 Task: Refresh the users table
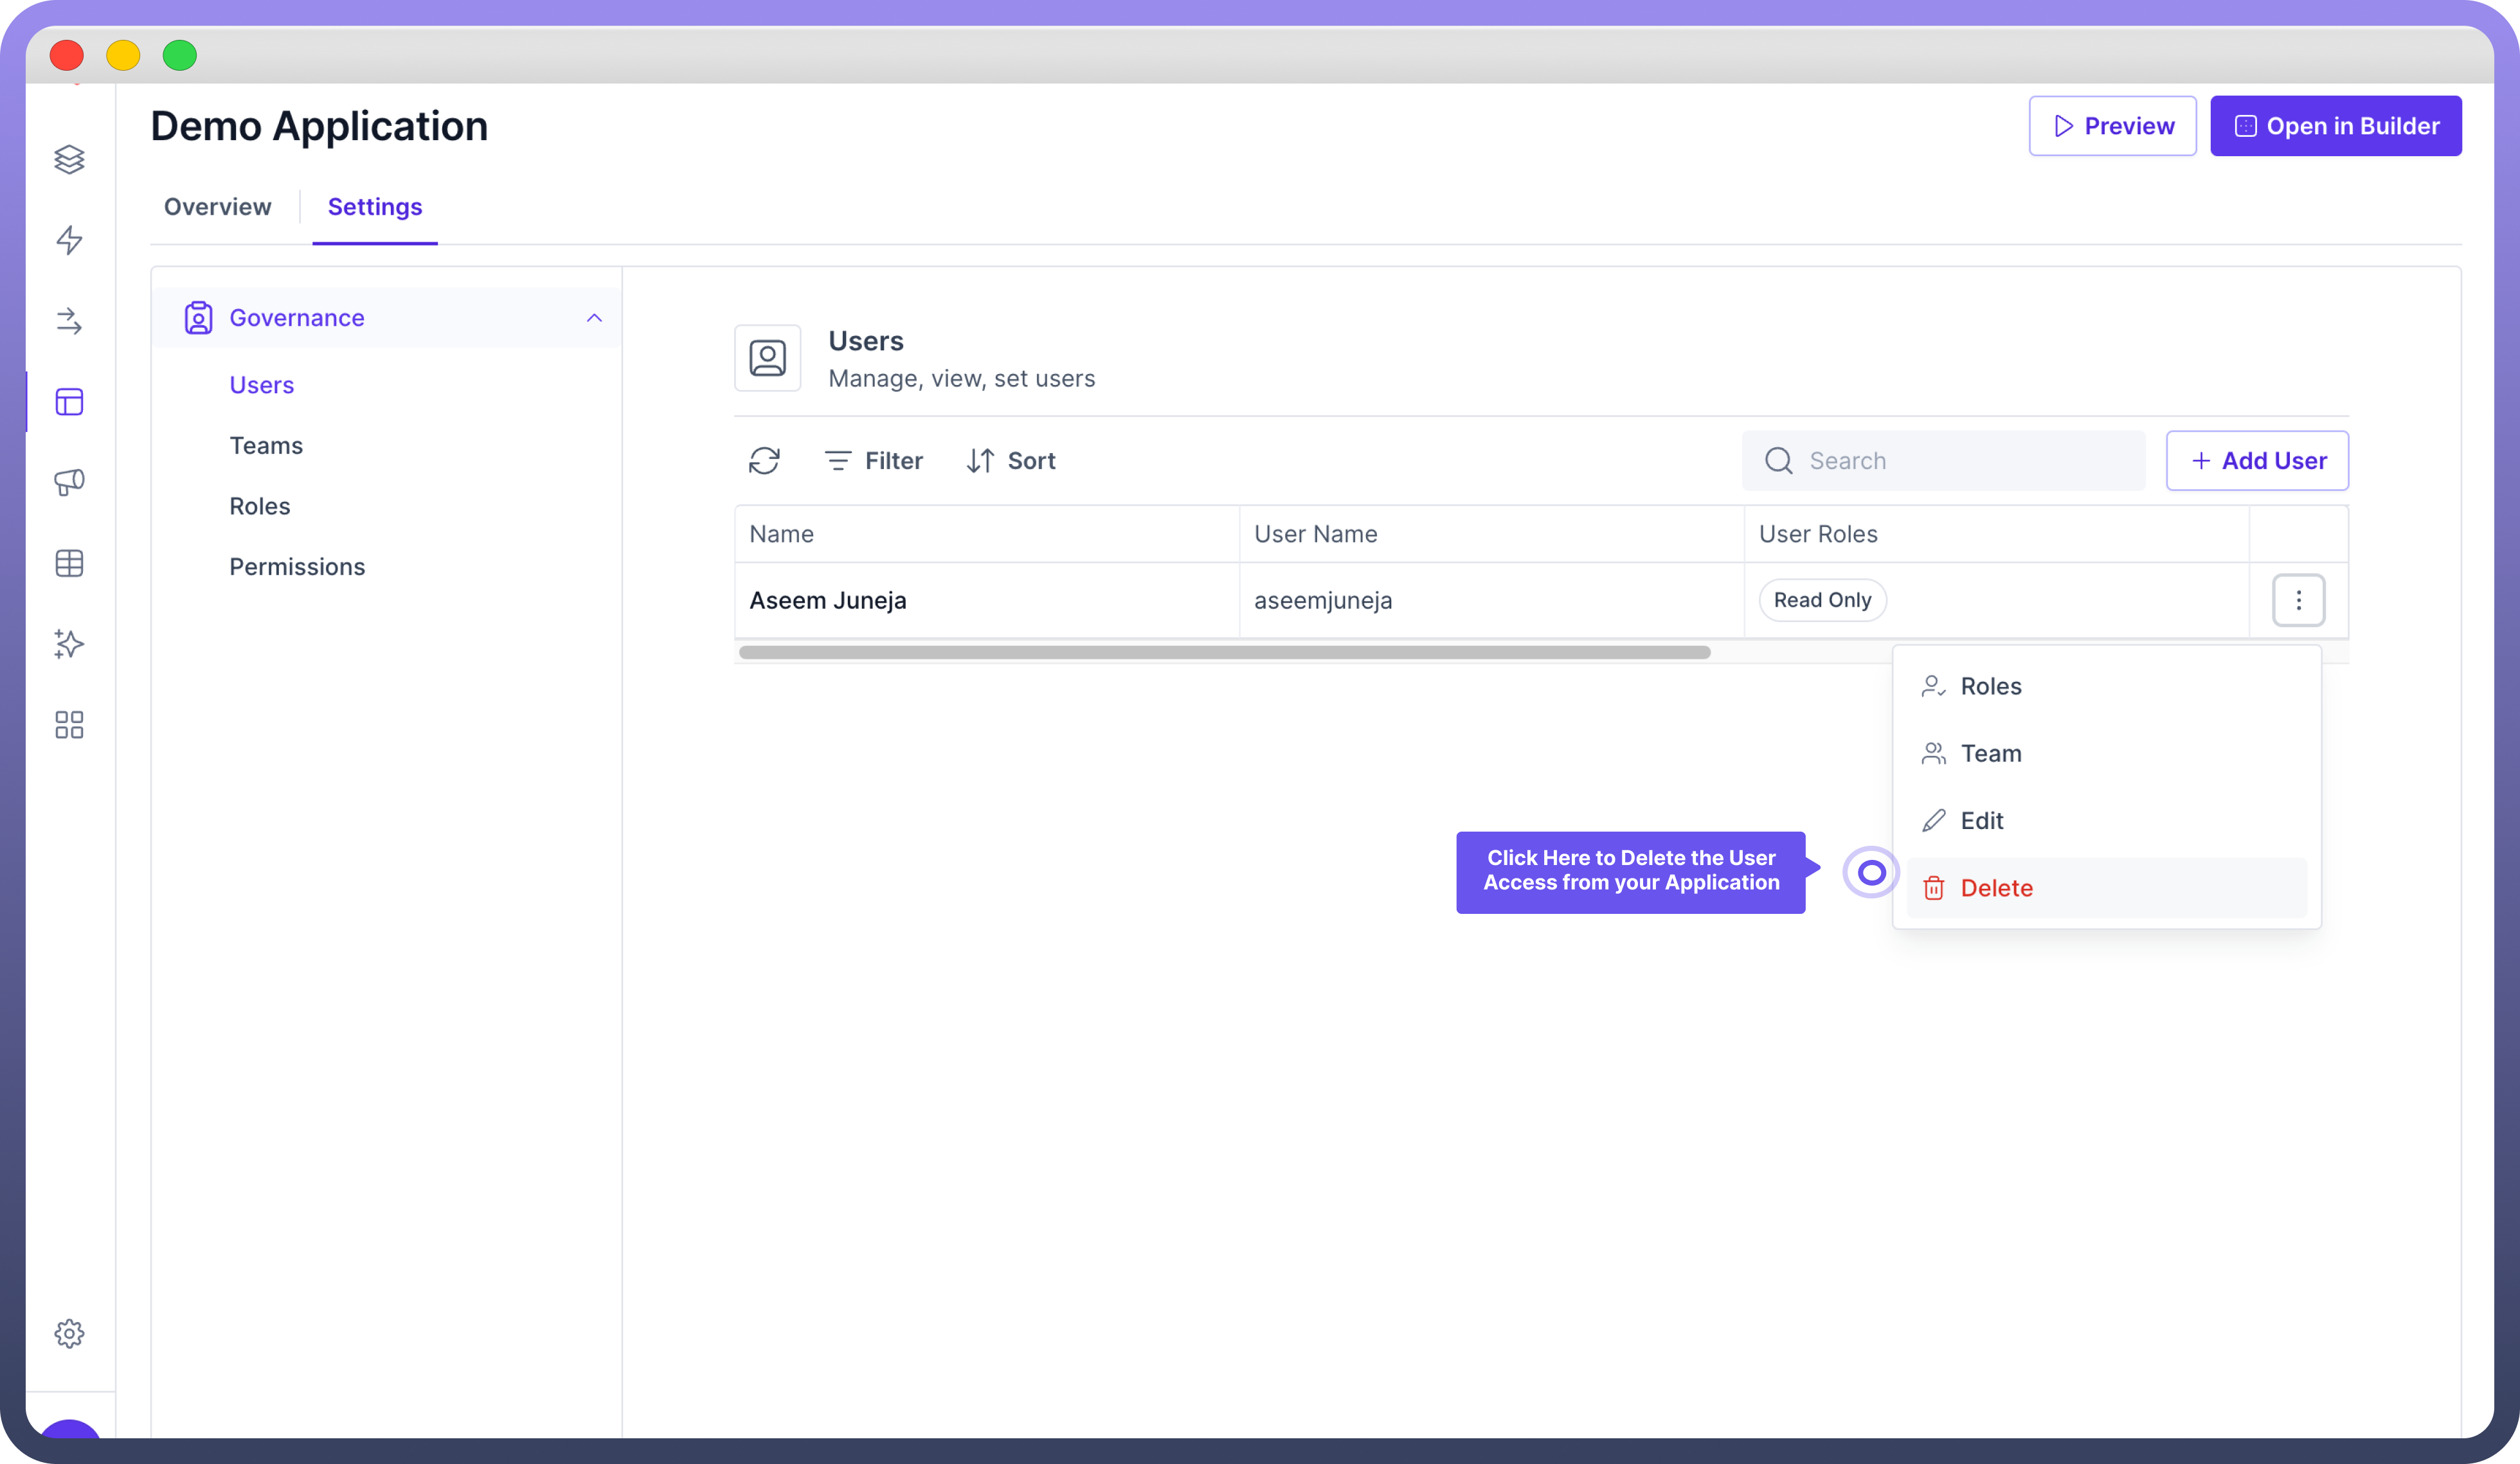click(x=764, y=461)
